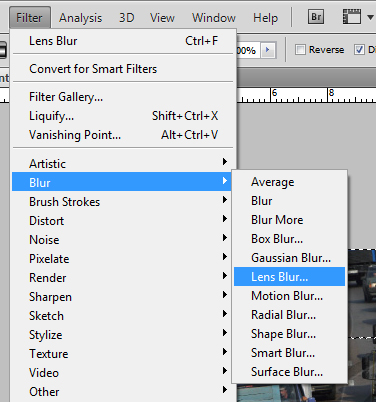
Task: Choose Average from Blur submenu
Action: tap(289, 182)
